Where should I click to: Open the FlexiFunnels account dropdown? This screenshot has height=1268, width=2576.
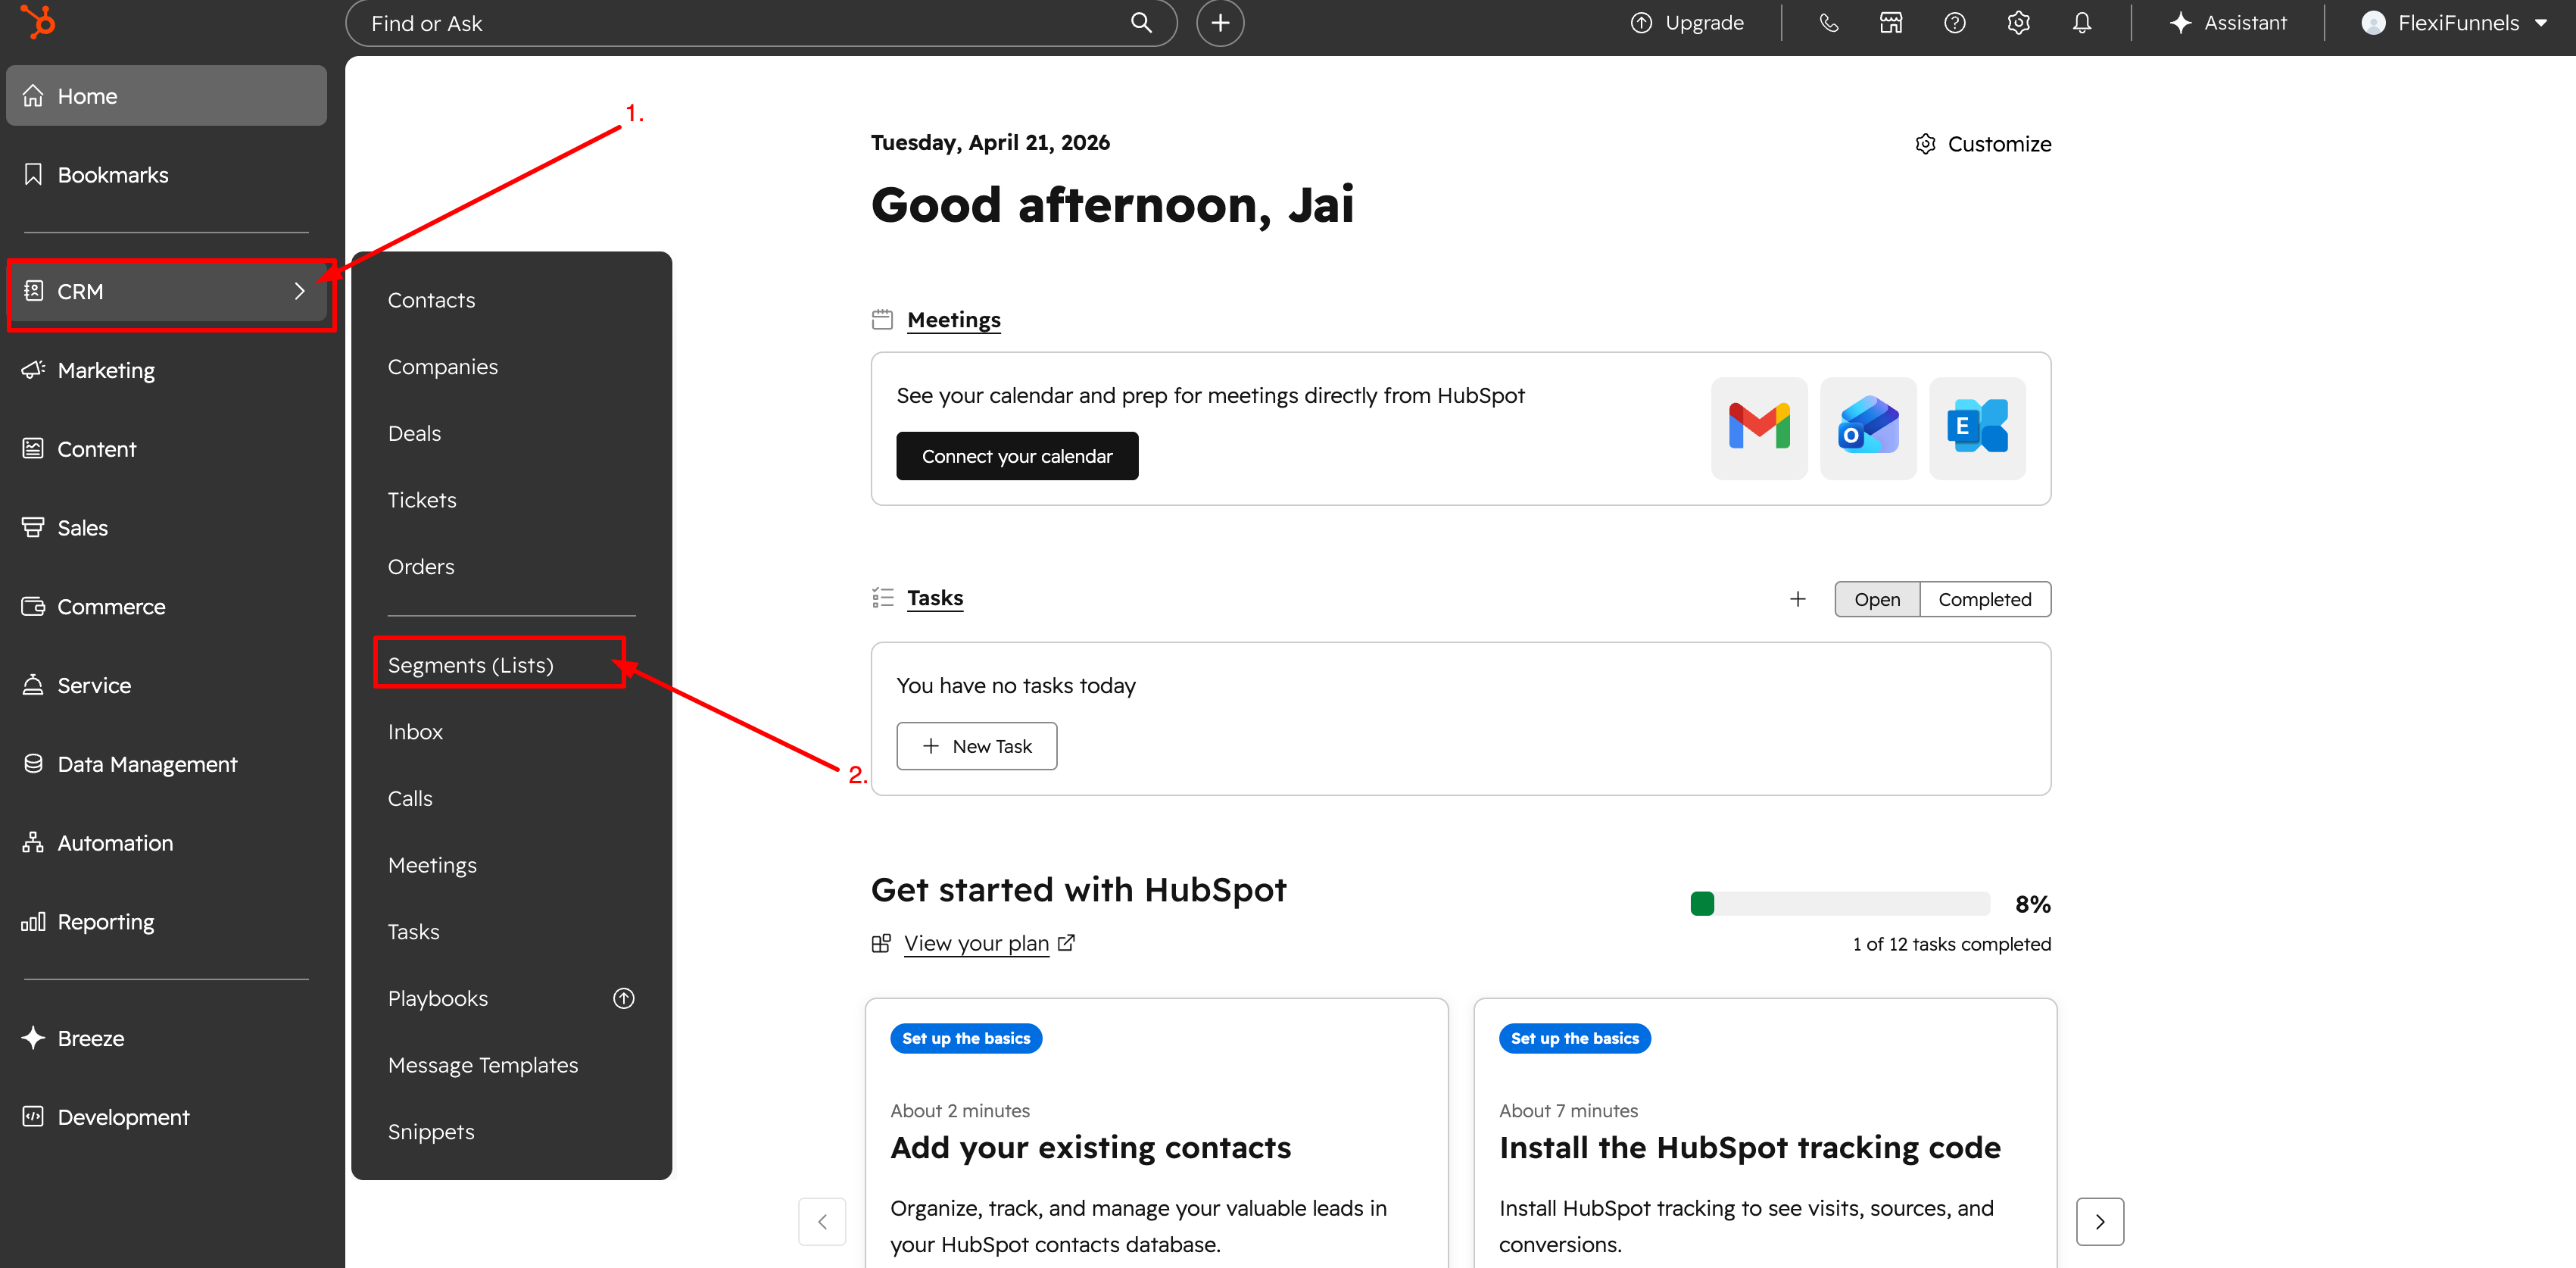pos(2454,23)
